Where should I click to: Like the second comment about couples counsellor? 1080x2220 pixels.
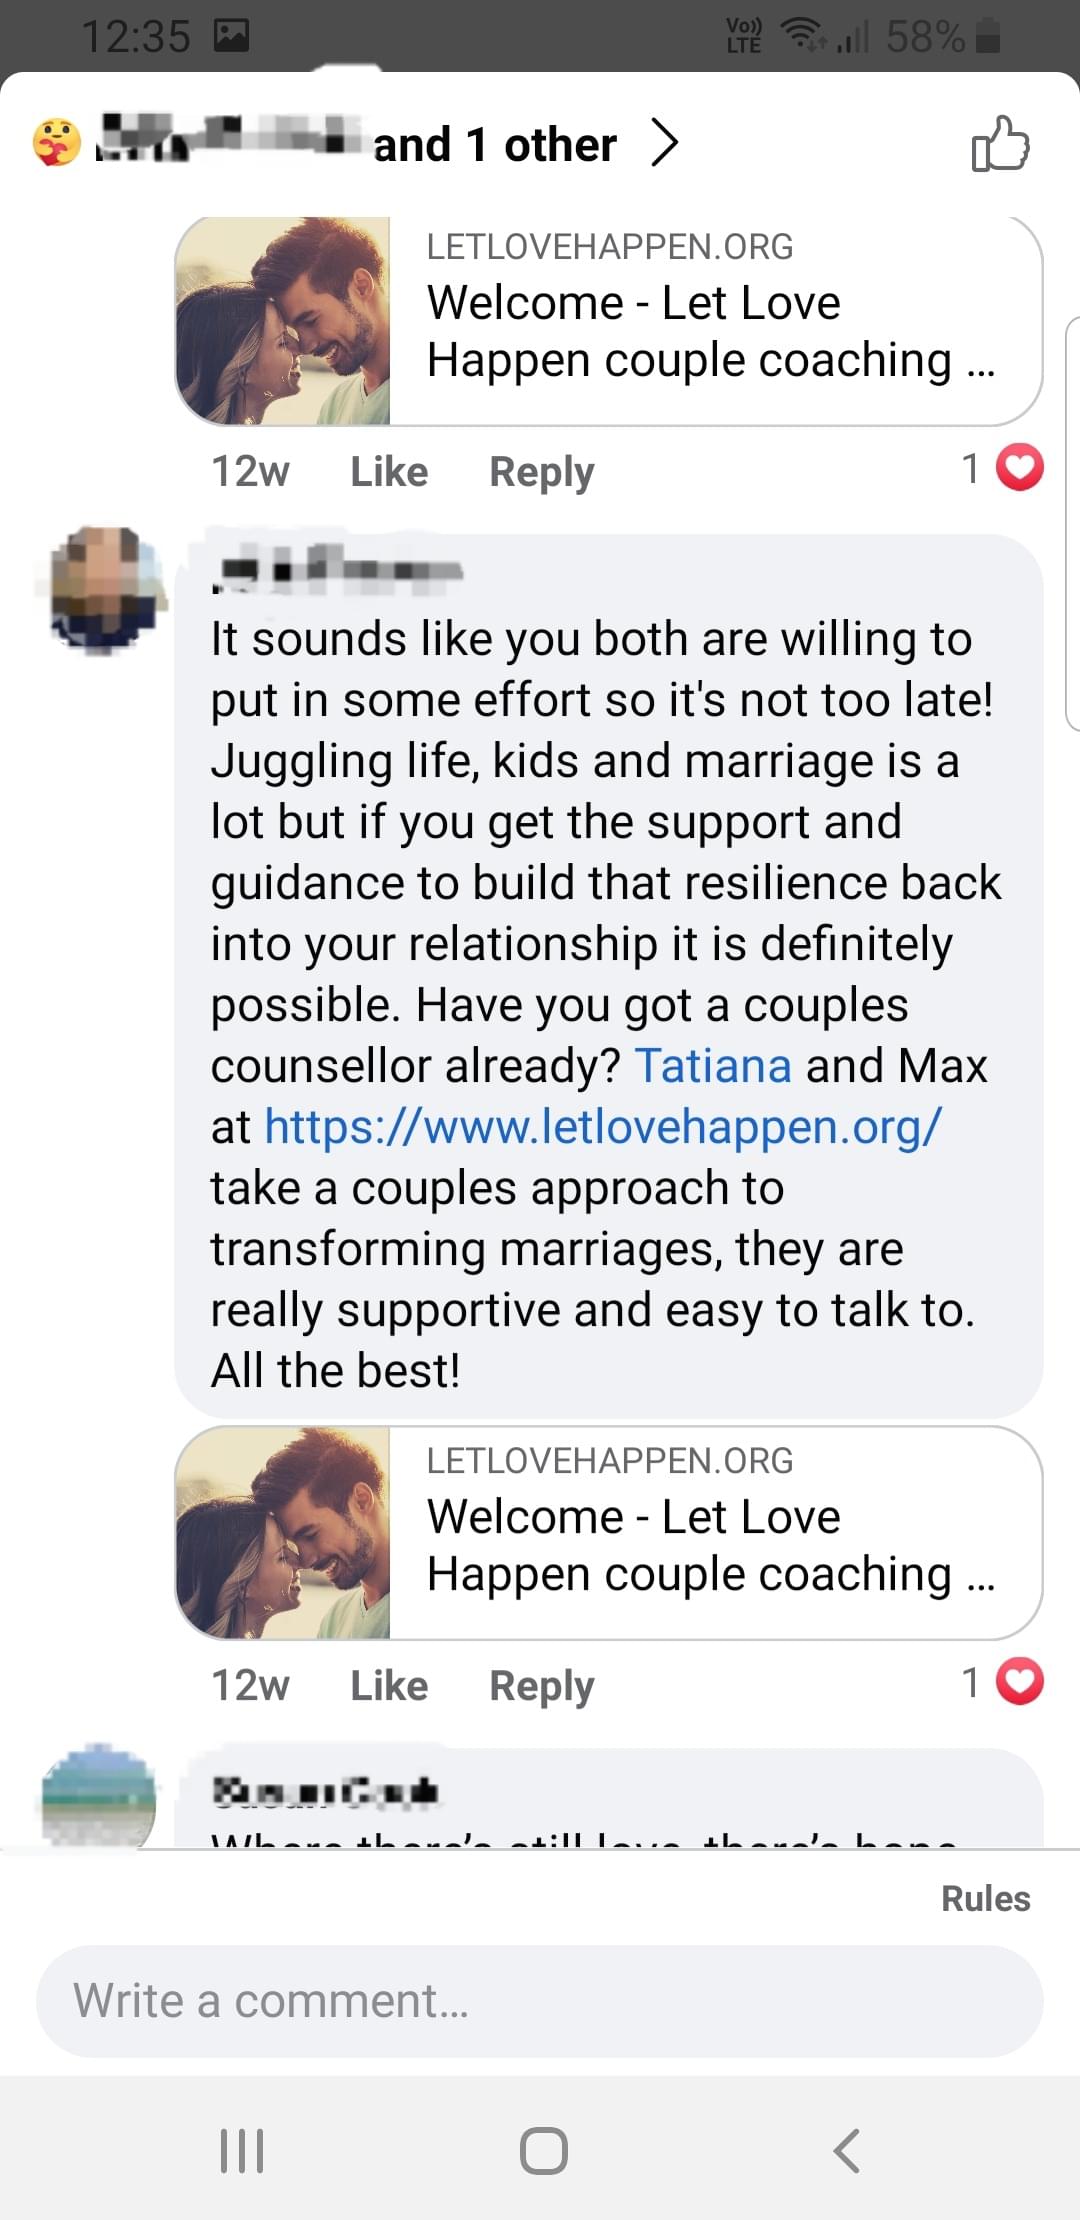point(389,1685)
